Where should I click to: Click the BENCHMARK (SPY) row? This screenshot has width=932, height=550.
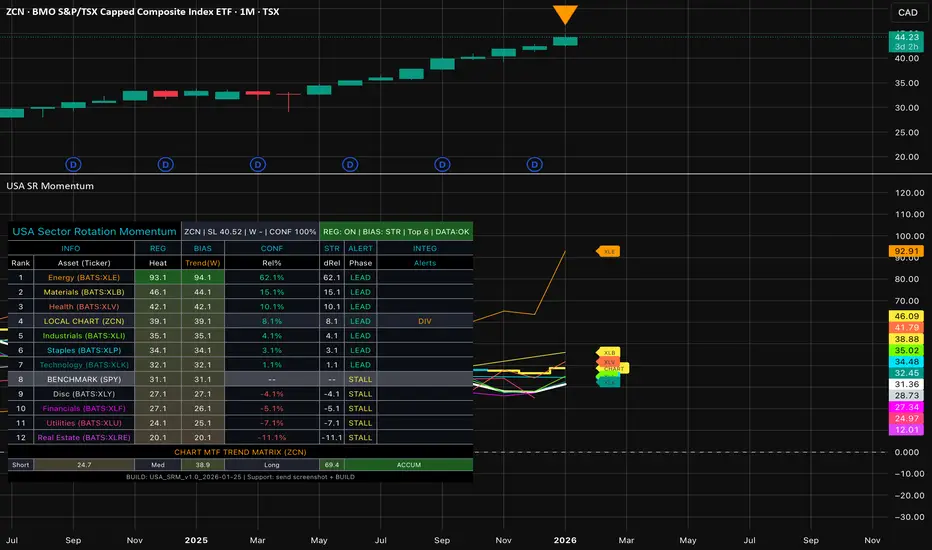click(x=240, y=379)
